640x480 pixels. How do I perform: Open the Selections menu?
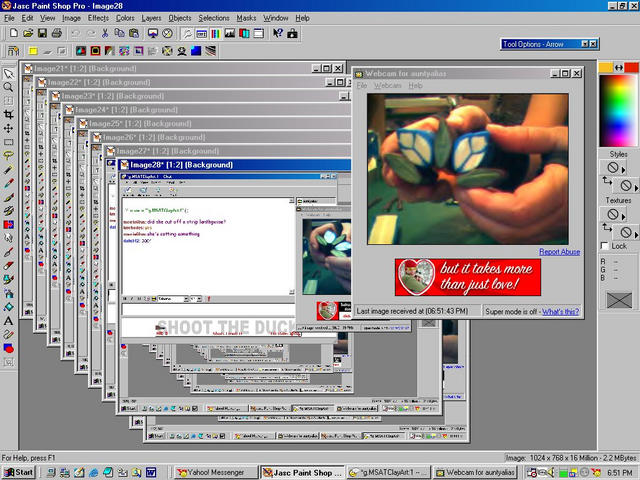pos(214,18)
